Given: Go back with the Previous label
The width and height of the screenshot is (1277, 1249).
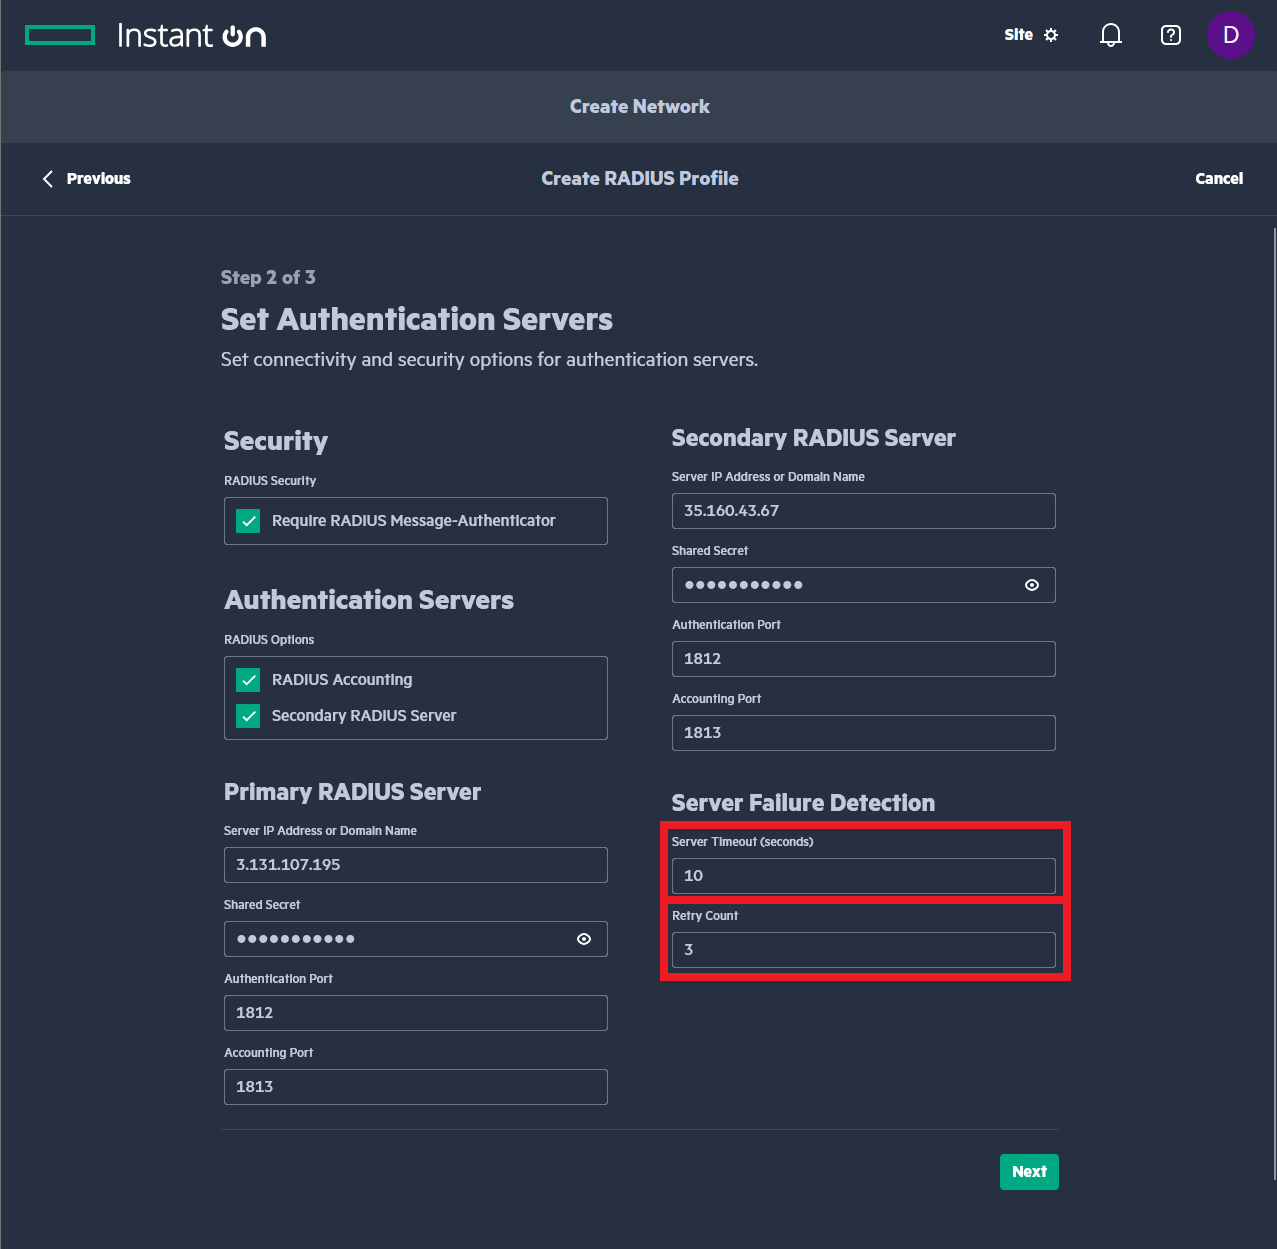Looking at the screenshot, I should tap(98, 179).
